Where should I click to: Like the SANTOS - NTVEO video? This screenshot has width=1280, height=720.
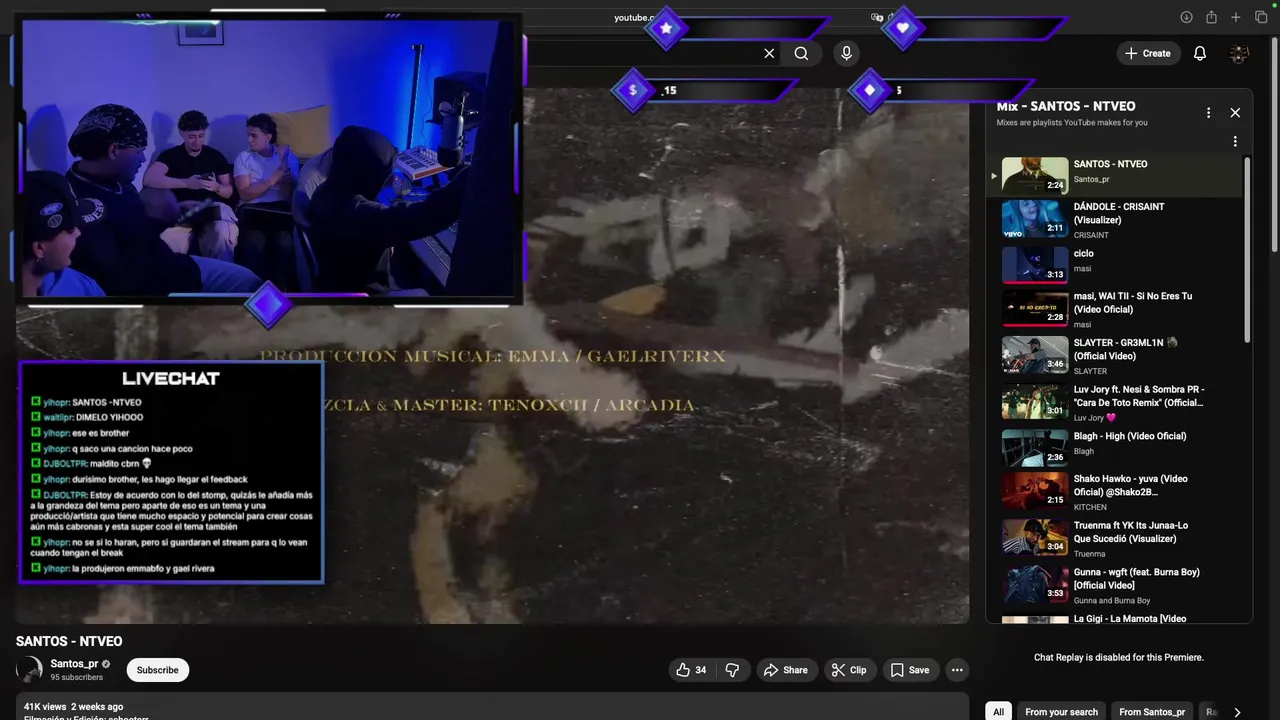pyautogui.click(x=691, y=670)
